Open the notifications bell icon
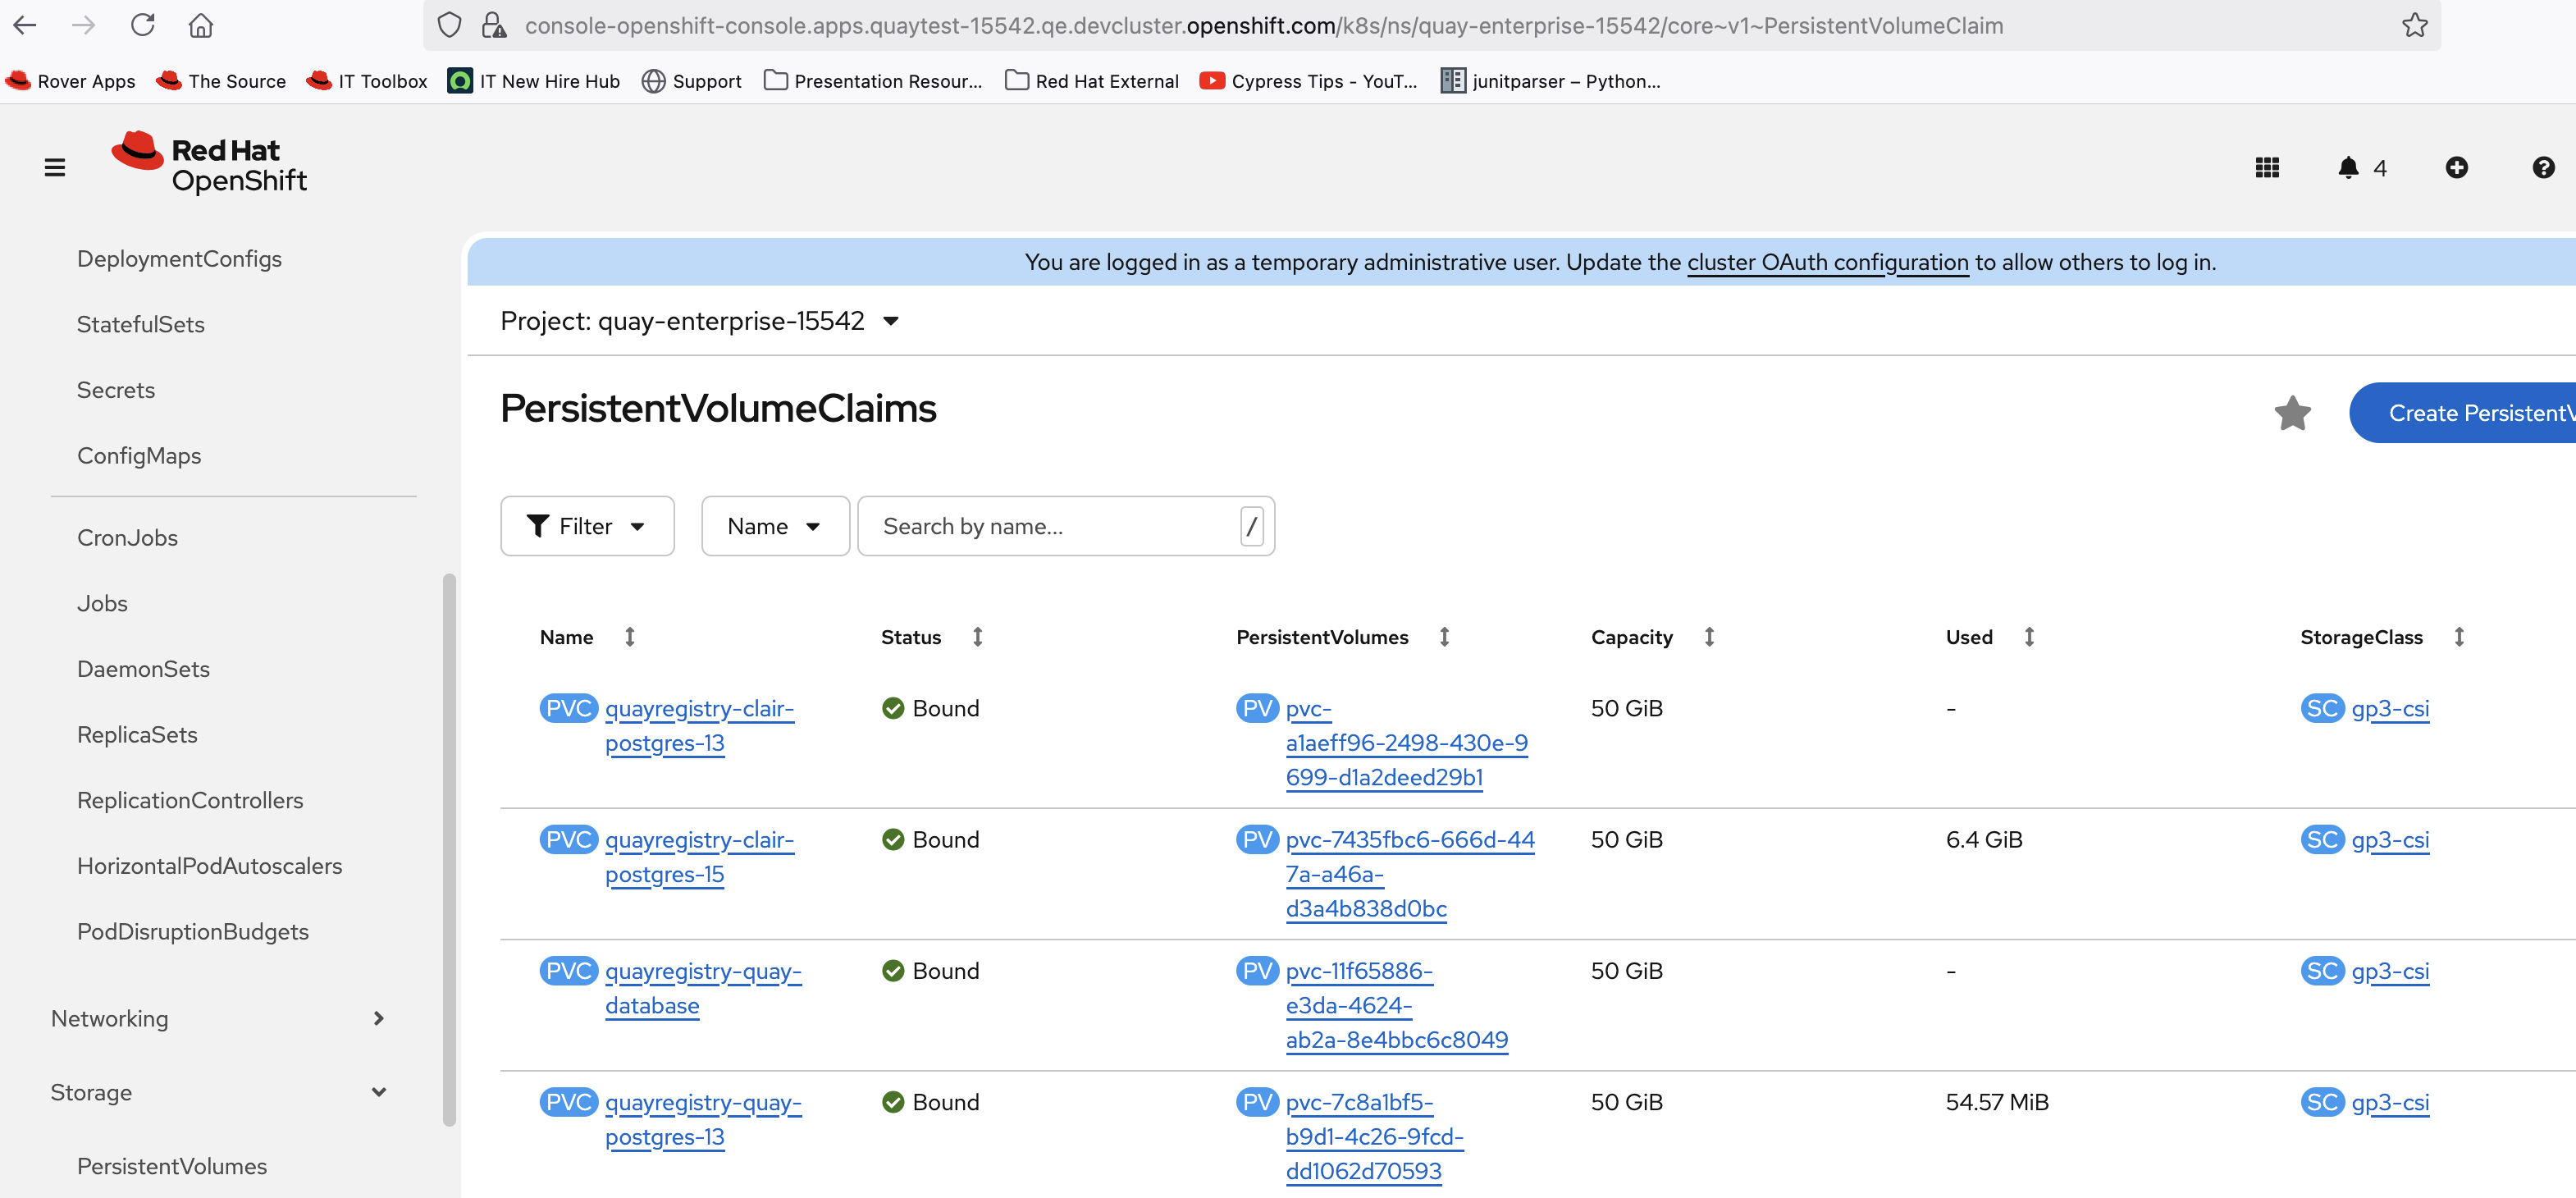This screenshot has height=1198, width=2576. tap(2348, 167)
